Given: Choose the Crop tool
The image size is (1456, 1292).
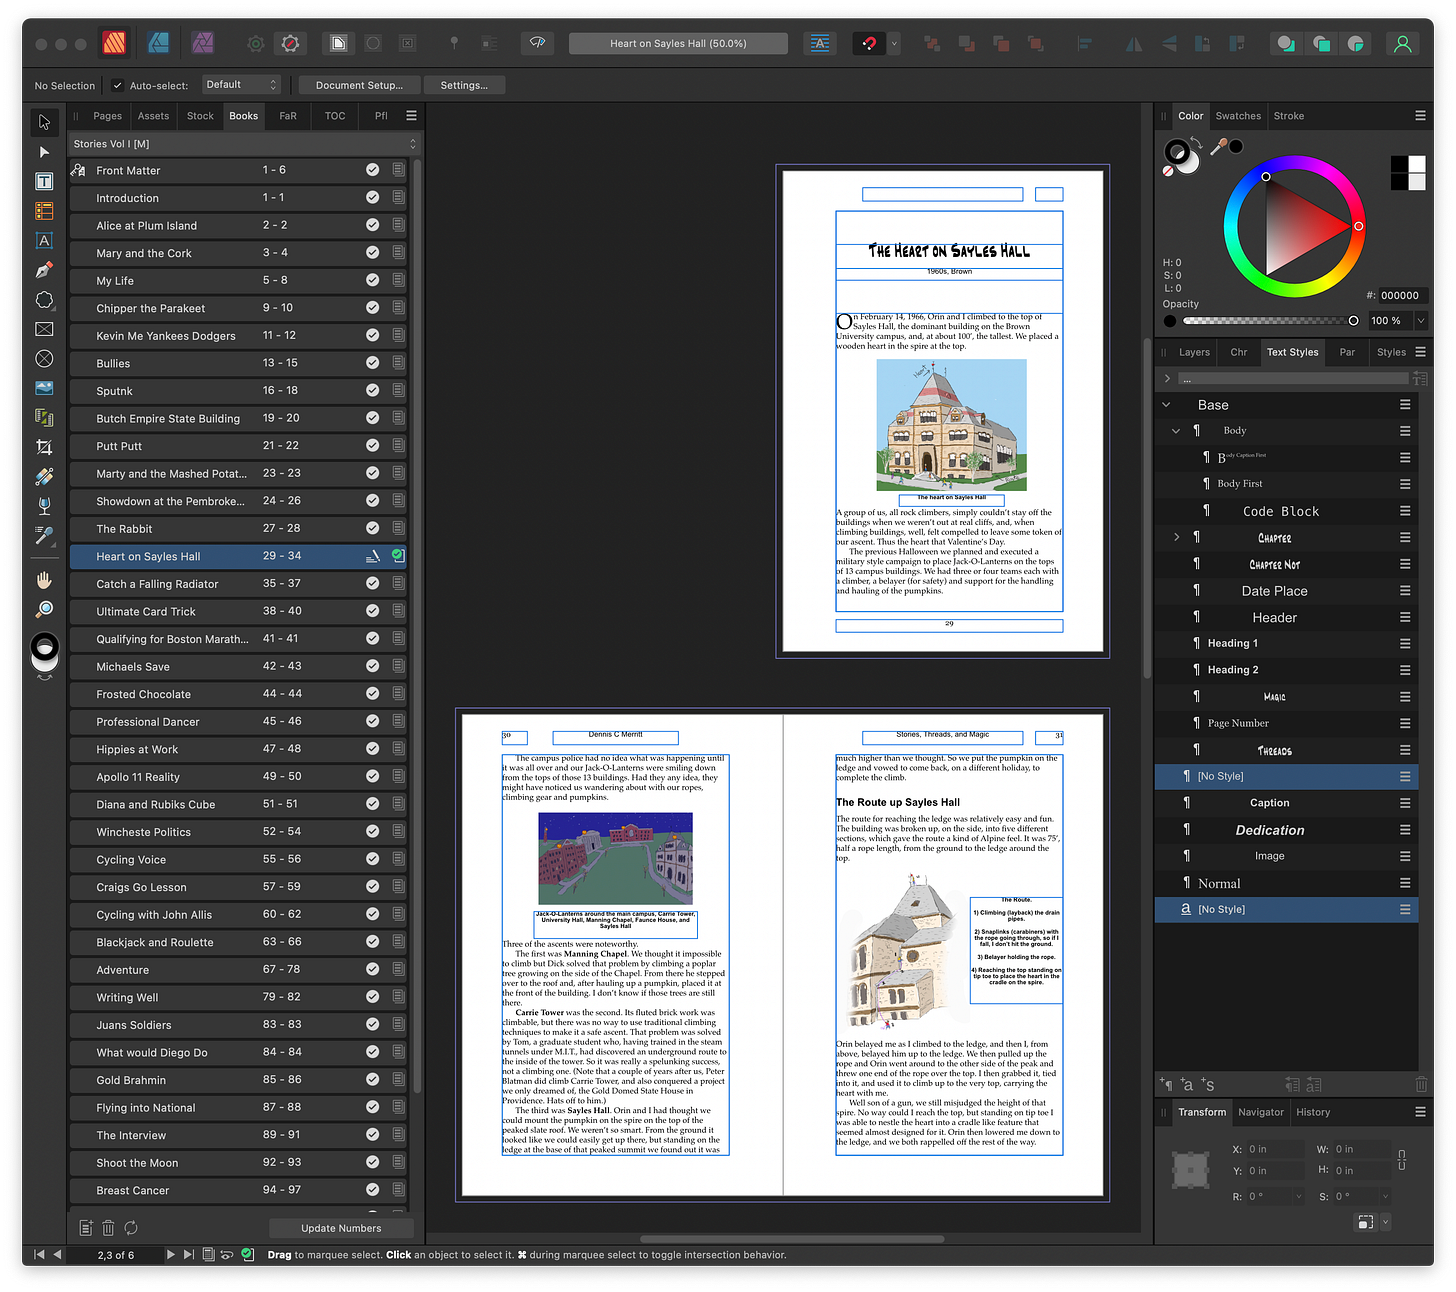Looking at the screenshot, I should click(44, 447).
